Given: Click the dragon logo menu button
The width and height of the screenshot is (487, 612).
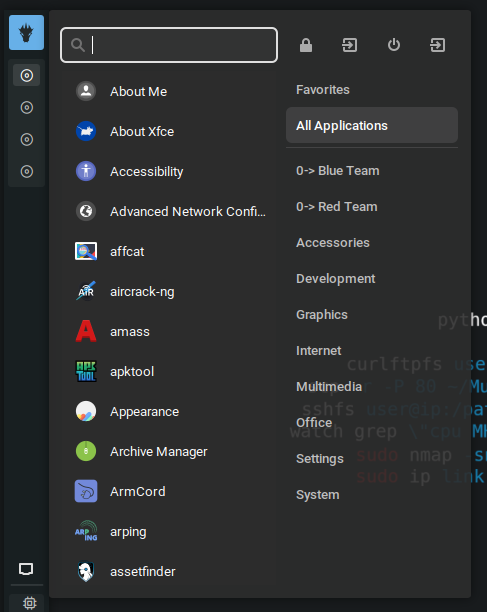Looking at the screenshot, I should point(27,32).
